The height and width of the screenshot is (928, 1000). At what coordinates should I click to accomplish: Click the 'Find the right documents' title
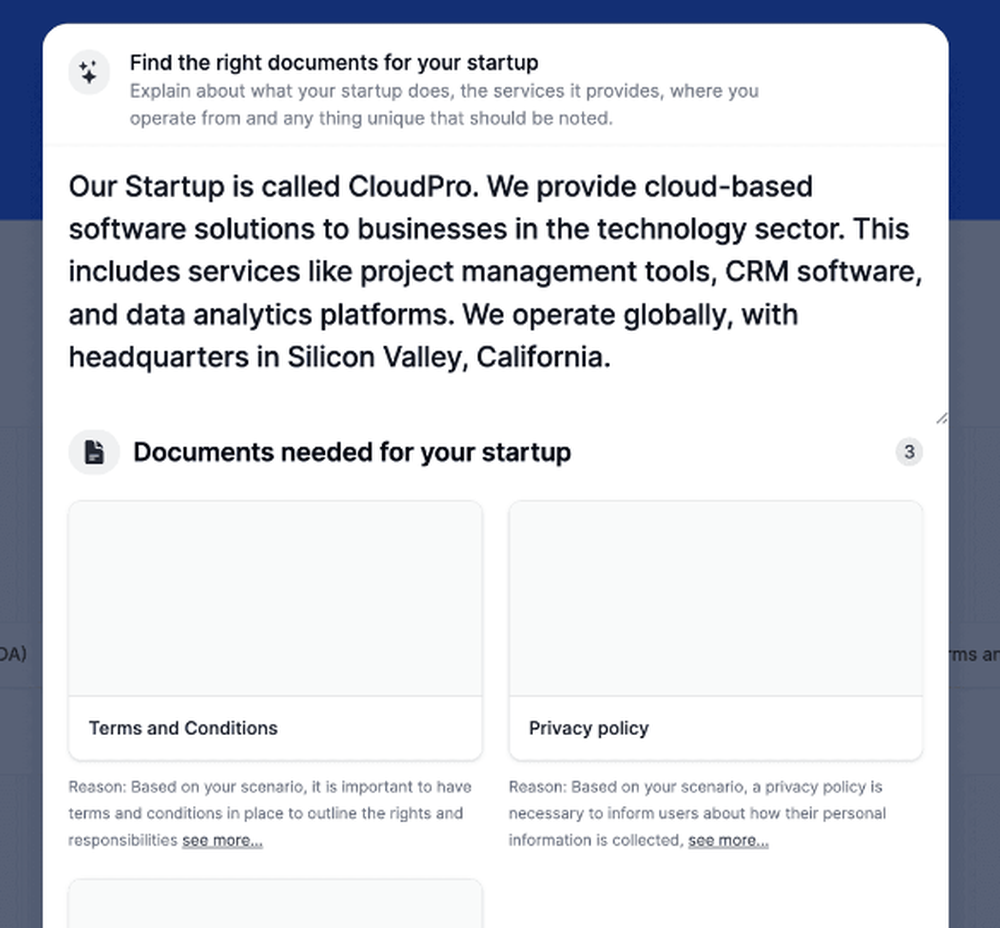tap(334, 63)
